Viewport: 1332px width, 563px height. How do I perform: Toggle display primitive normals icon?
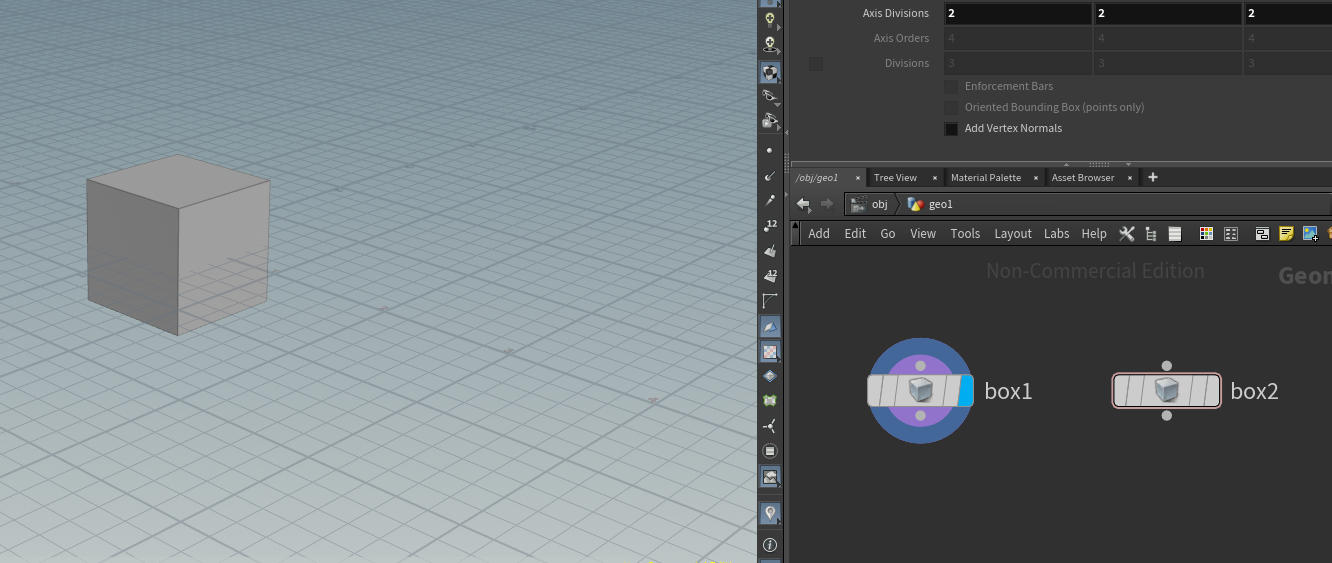pyautogui.click(x=769, y=251)
